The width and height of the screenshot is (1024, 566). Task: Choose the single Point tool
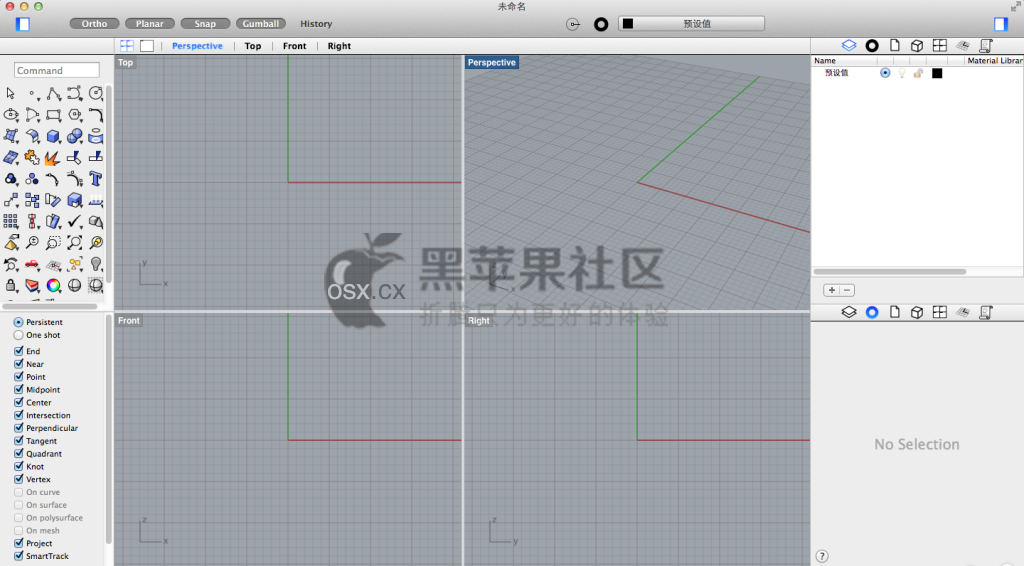point(32,93)
